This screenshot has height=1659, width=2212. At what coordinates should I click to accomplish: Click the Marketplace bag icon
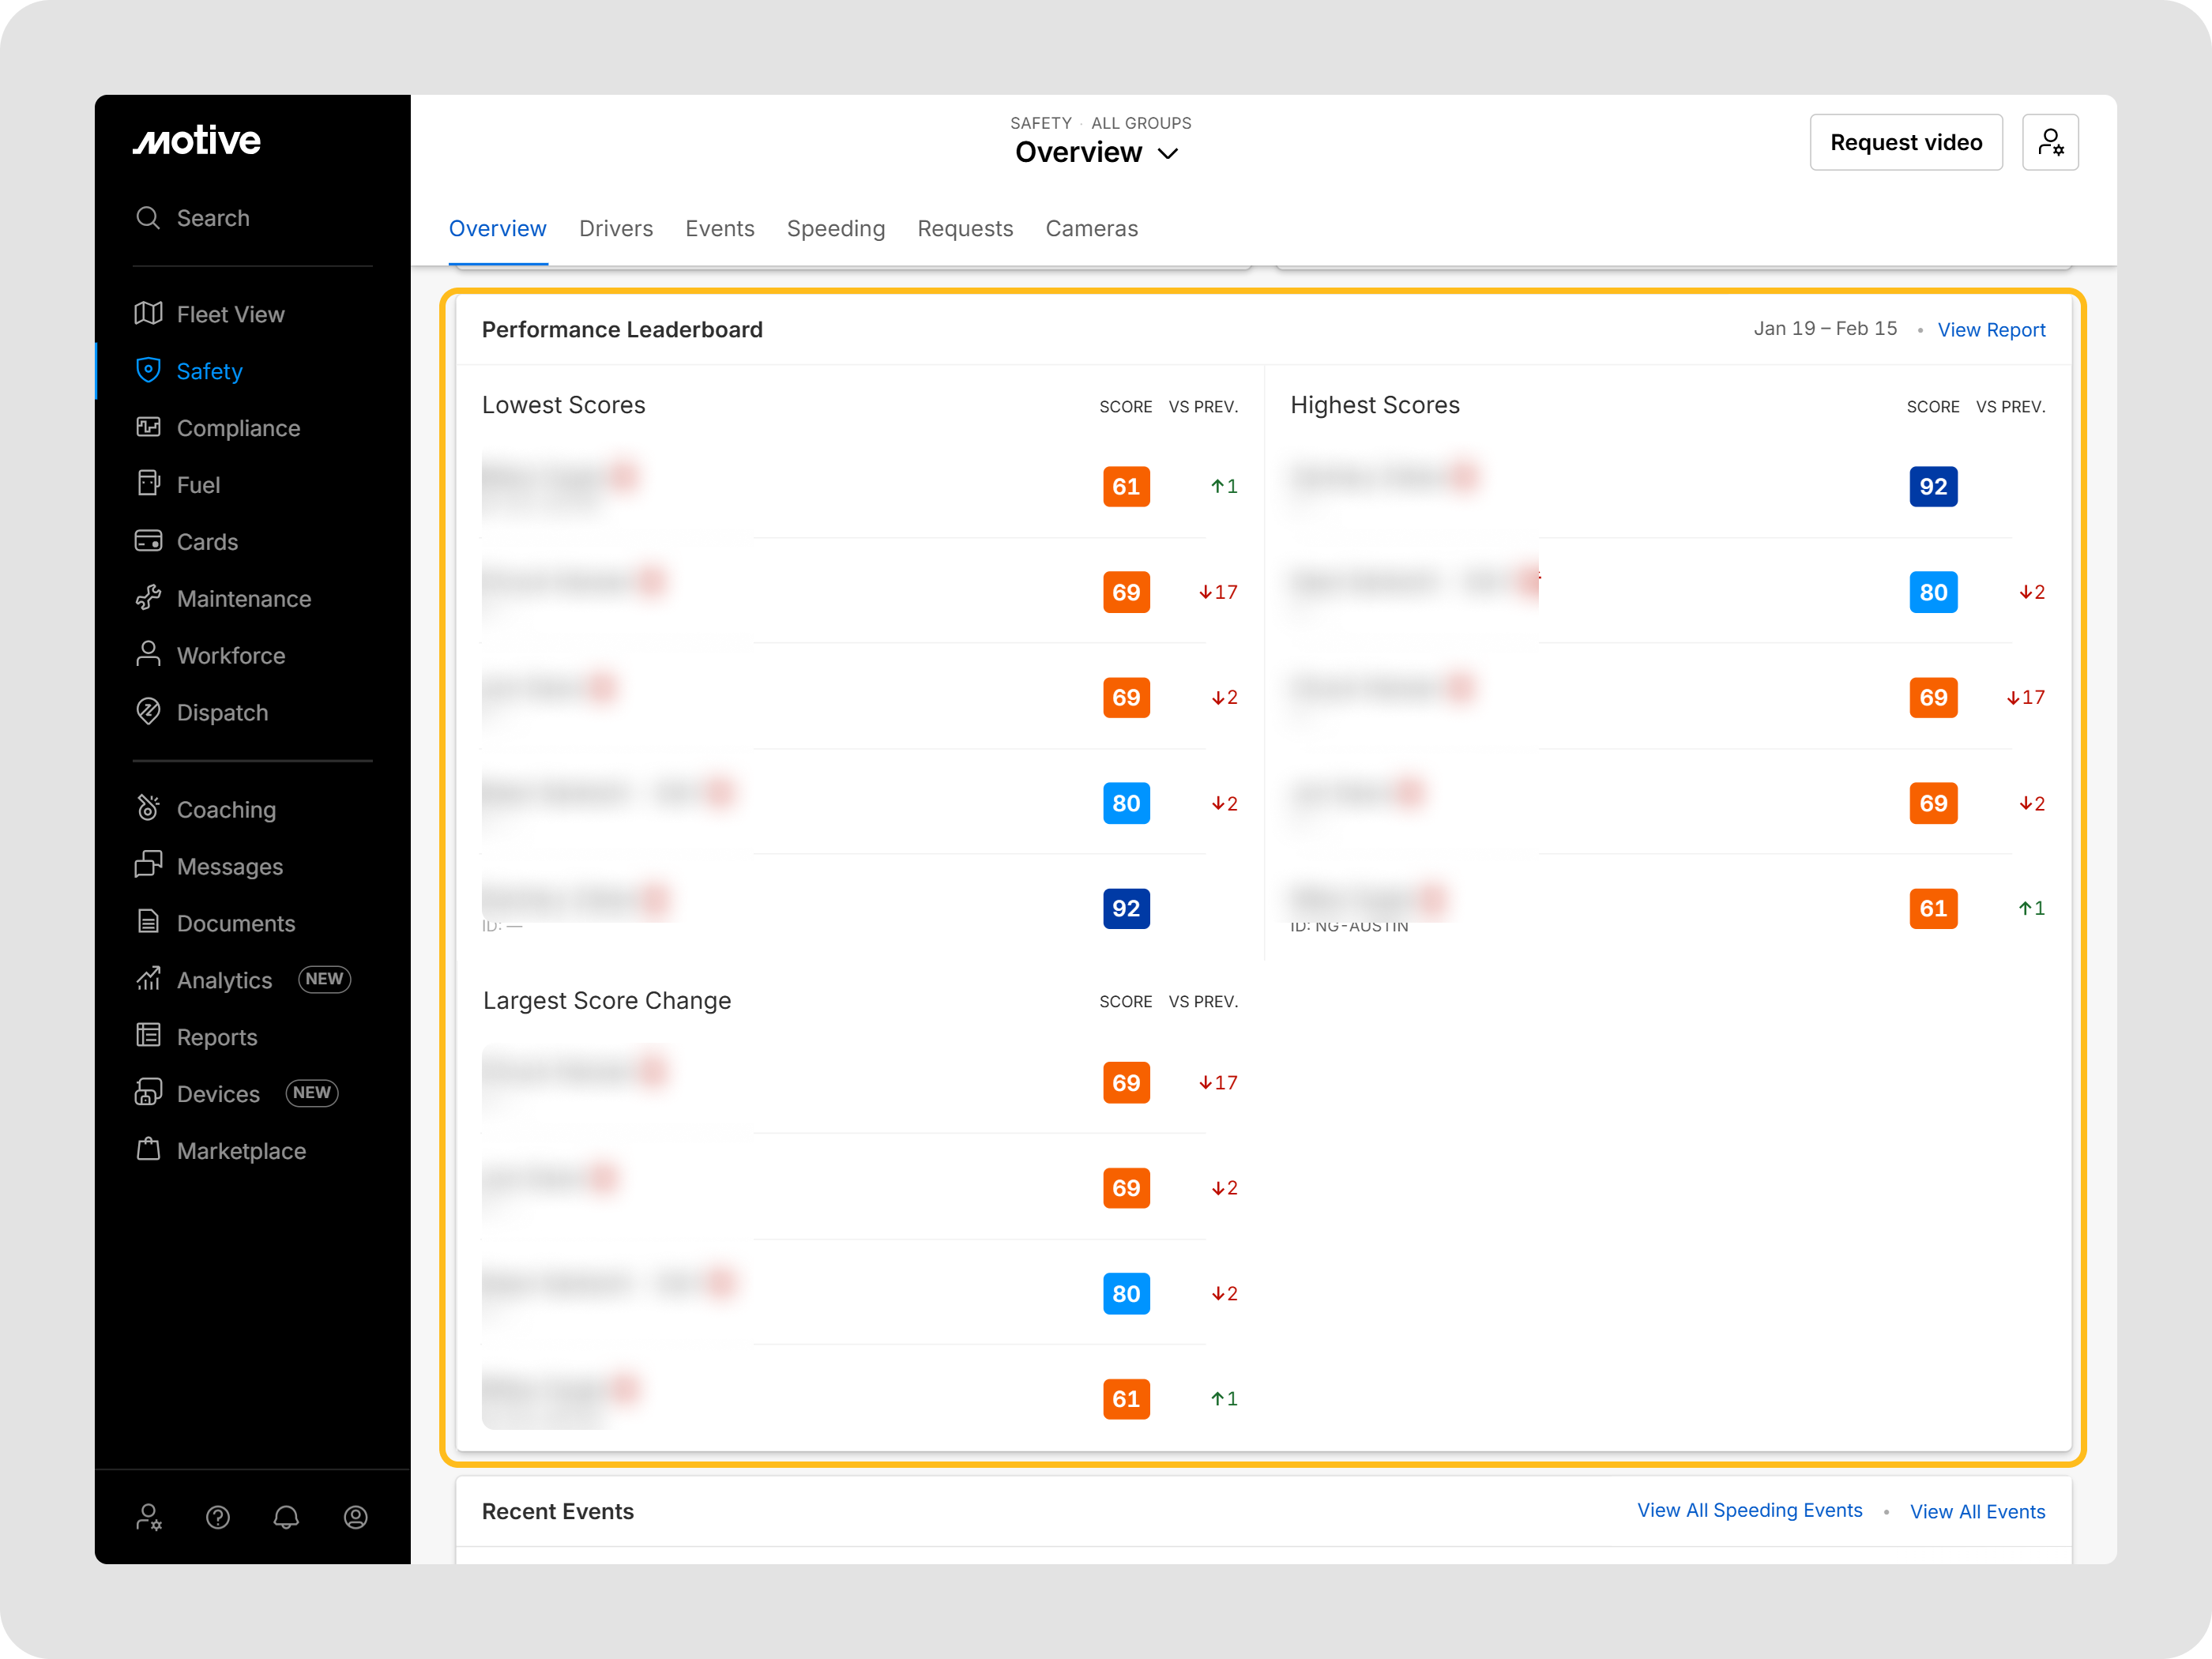tap(148, 1149)
